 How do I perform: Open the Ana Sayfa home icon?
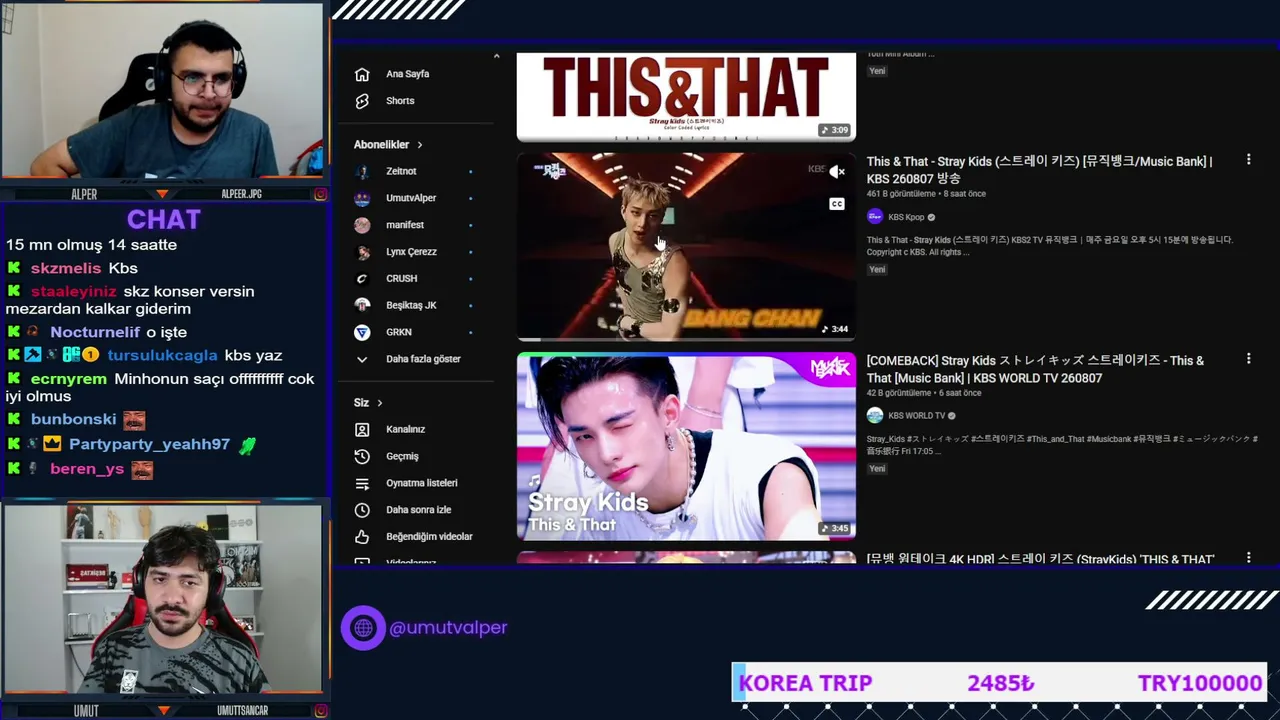point(362,74)
